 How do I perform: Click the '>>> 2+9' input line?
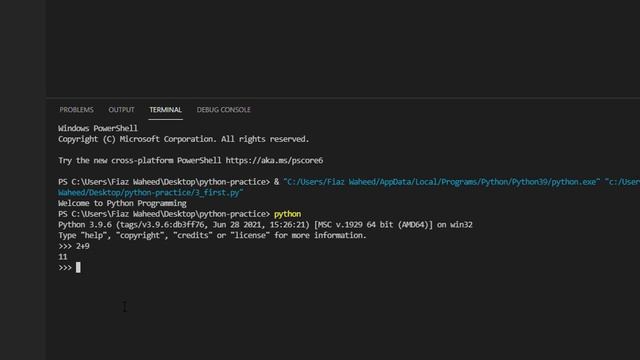click(74, 246)
